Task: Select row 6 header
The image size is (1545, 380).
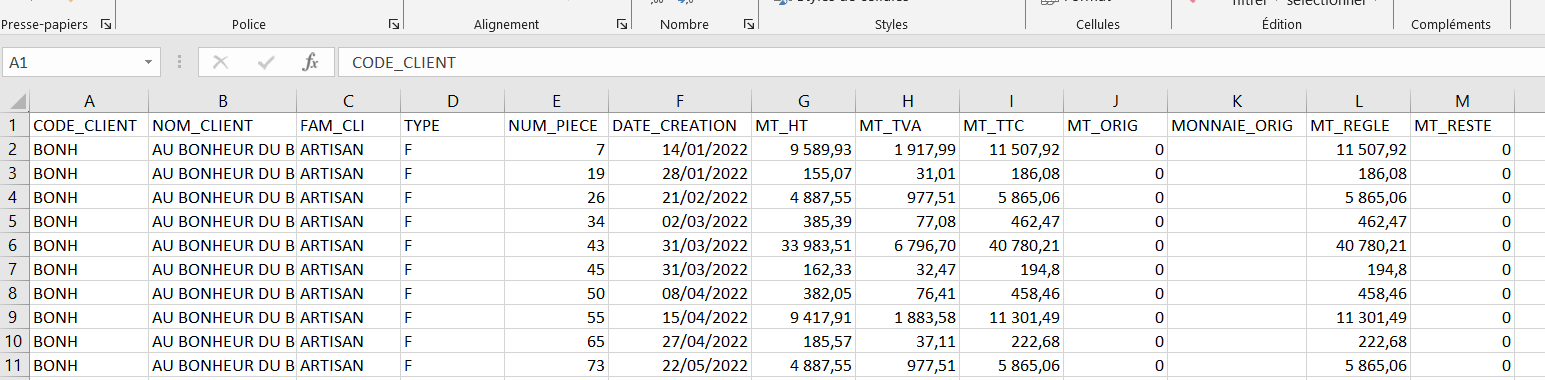Action: point(15,246)
